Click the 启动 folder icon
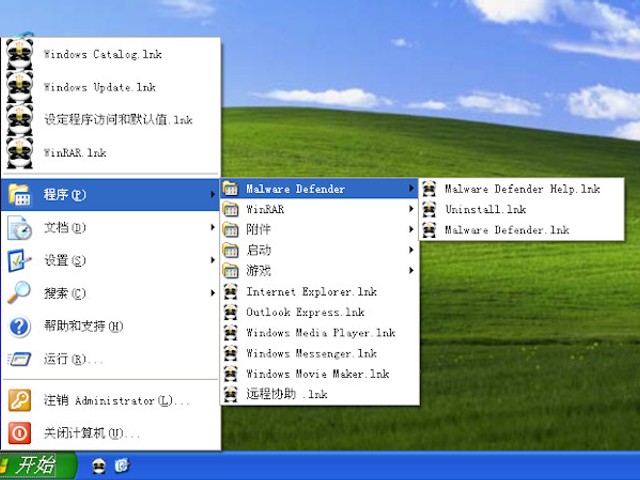This screenshot has height=480, width=640. pyautogui.click(x=231, y=250)
